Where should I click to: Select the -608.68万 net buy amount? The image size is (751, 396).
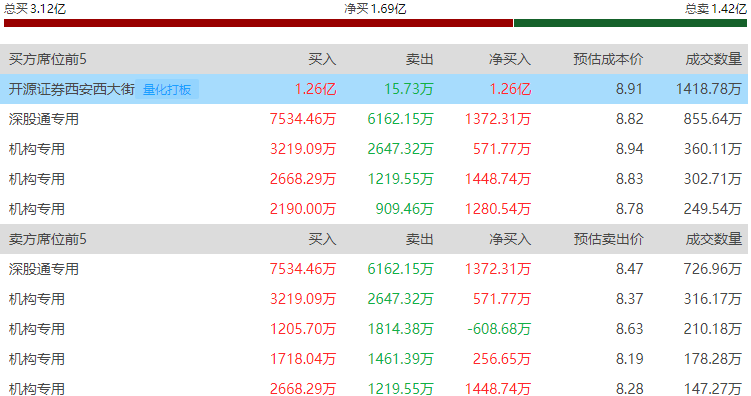point(499,329)
